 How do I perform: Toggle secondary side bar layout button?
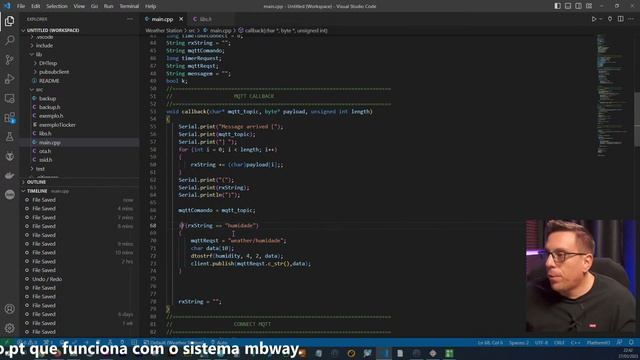[x=578, y=6]
